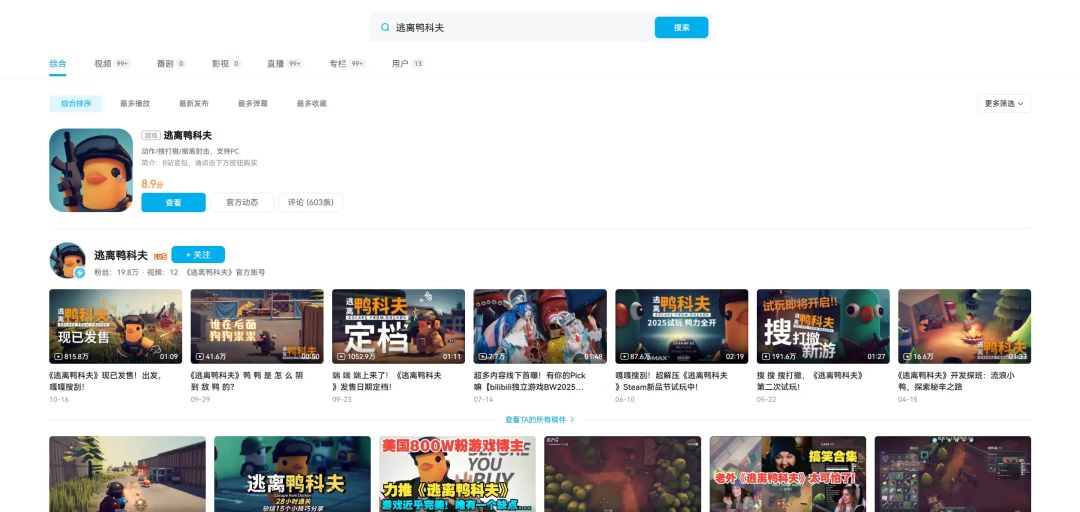Open 28小时通关 逃离鸭科夫 thumbnail
The height and width of the screenshot is (512, 1080).
click(292, 474)
